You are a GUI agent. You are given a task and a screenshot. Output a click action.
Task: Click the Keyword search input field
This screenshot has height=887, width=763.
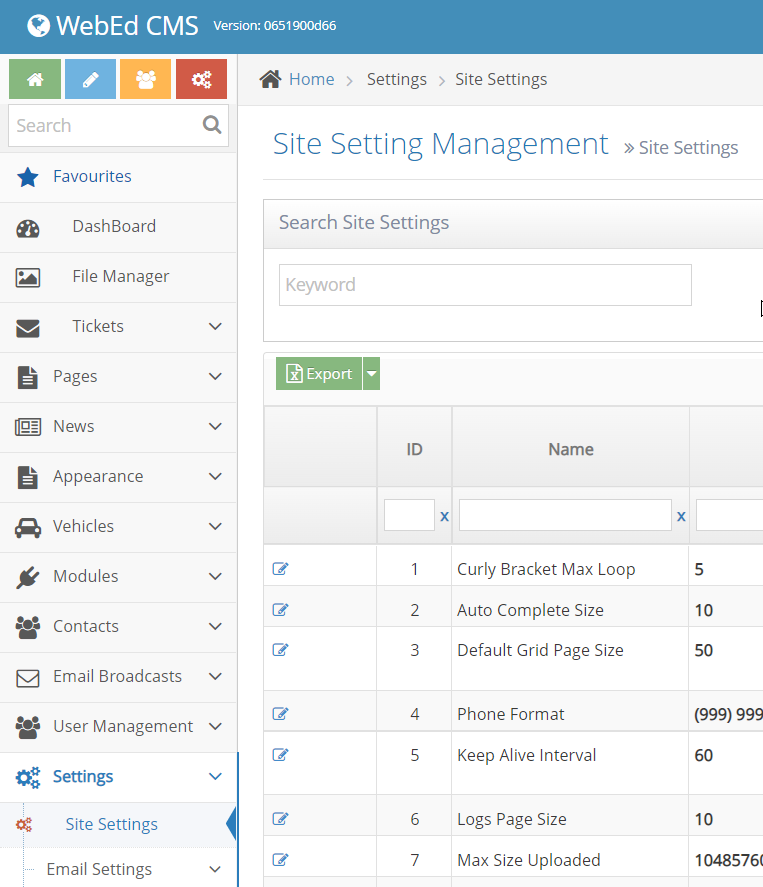pos(485,285)
